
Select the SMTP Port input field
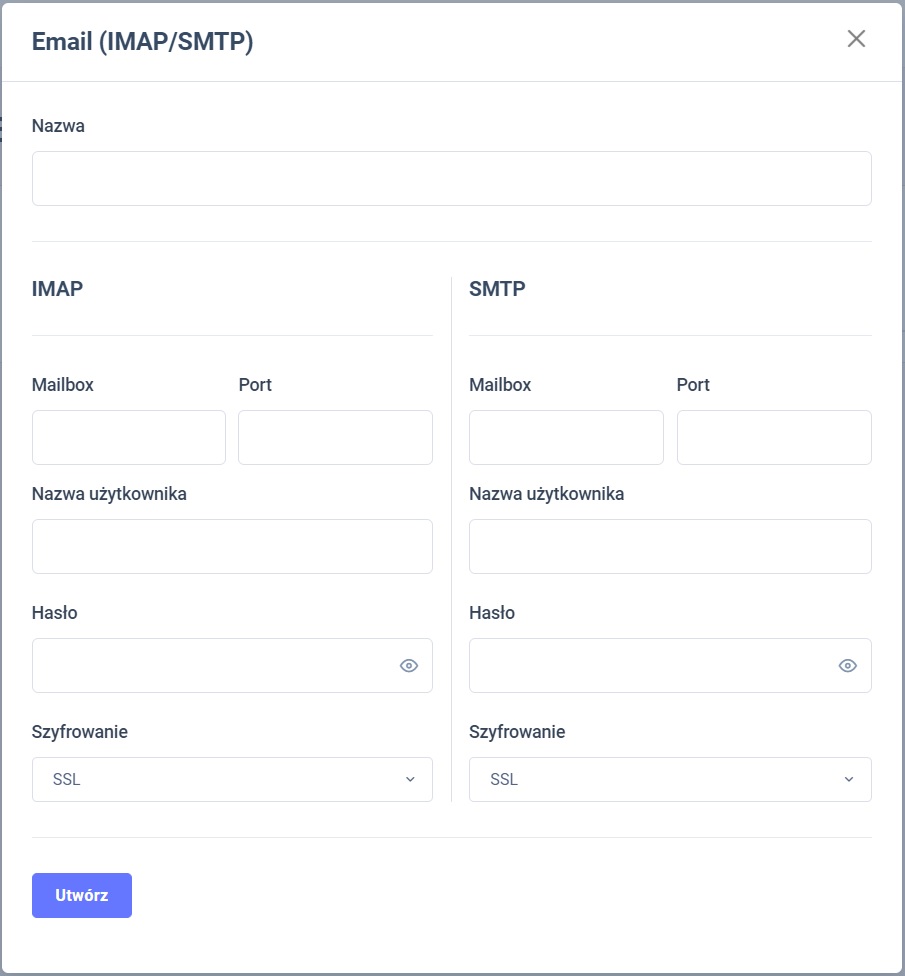coord(774,438)
